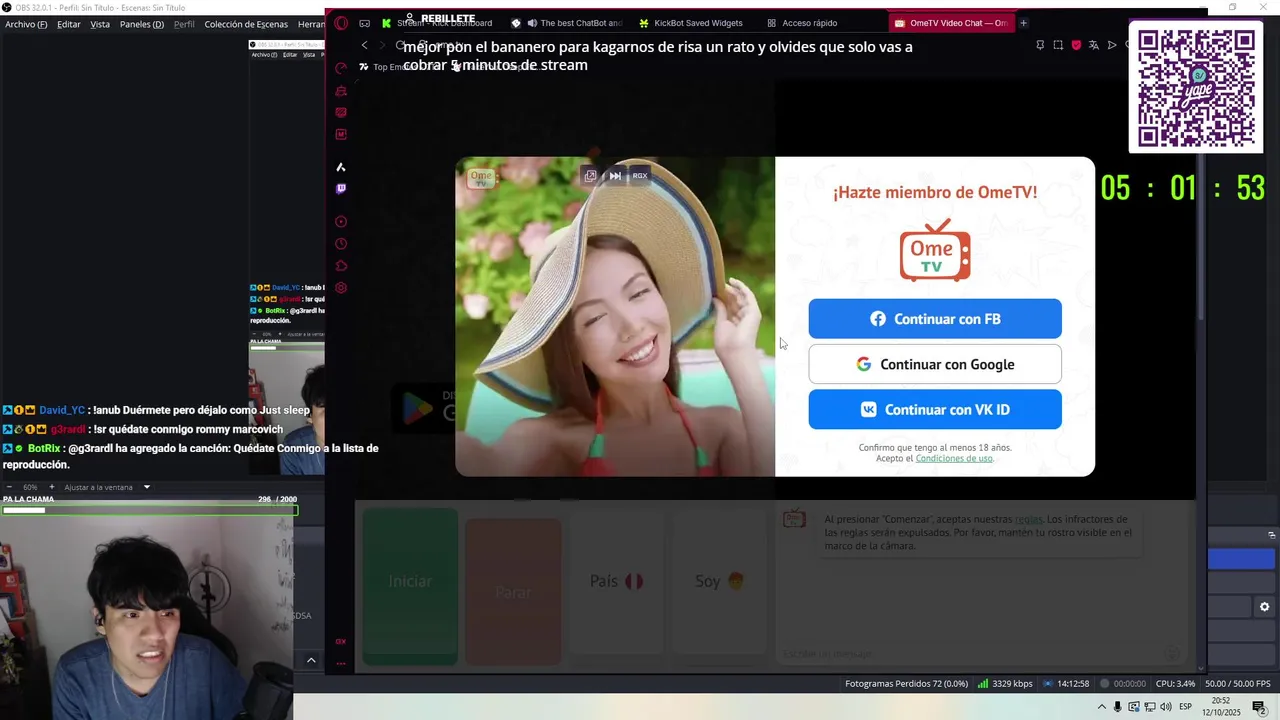The image size is (1280, 720).
Task: Click the pinboard pin icon in address bar
Action: (1040, 45)
